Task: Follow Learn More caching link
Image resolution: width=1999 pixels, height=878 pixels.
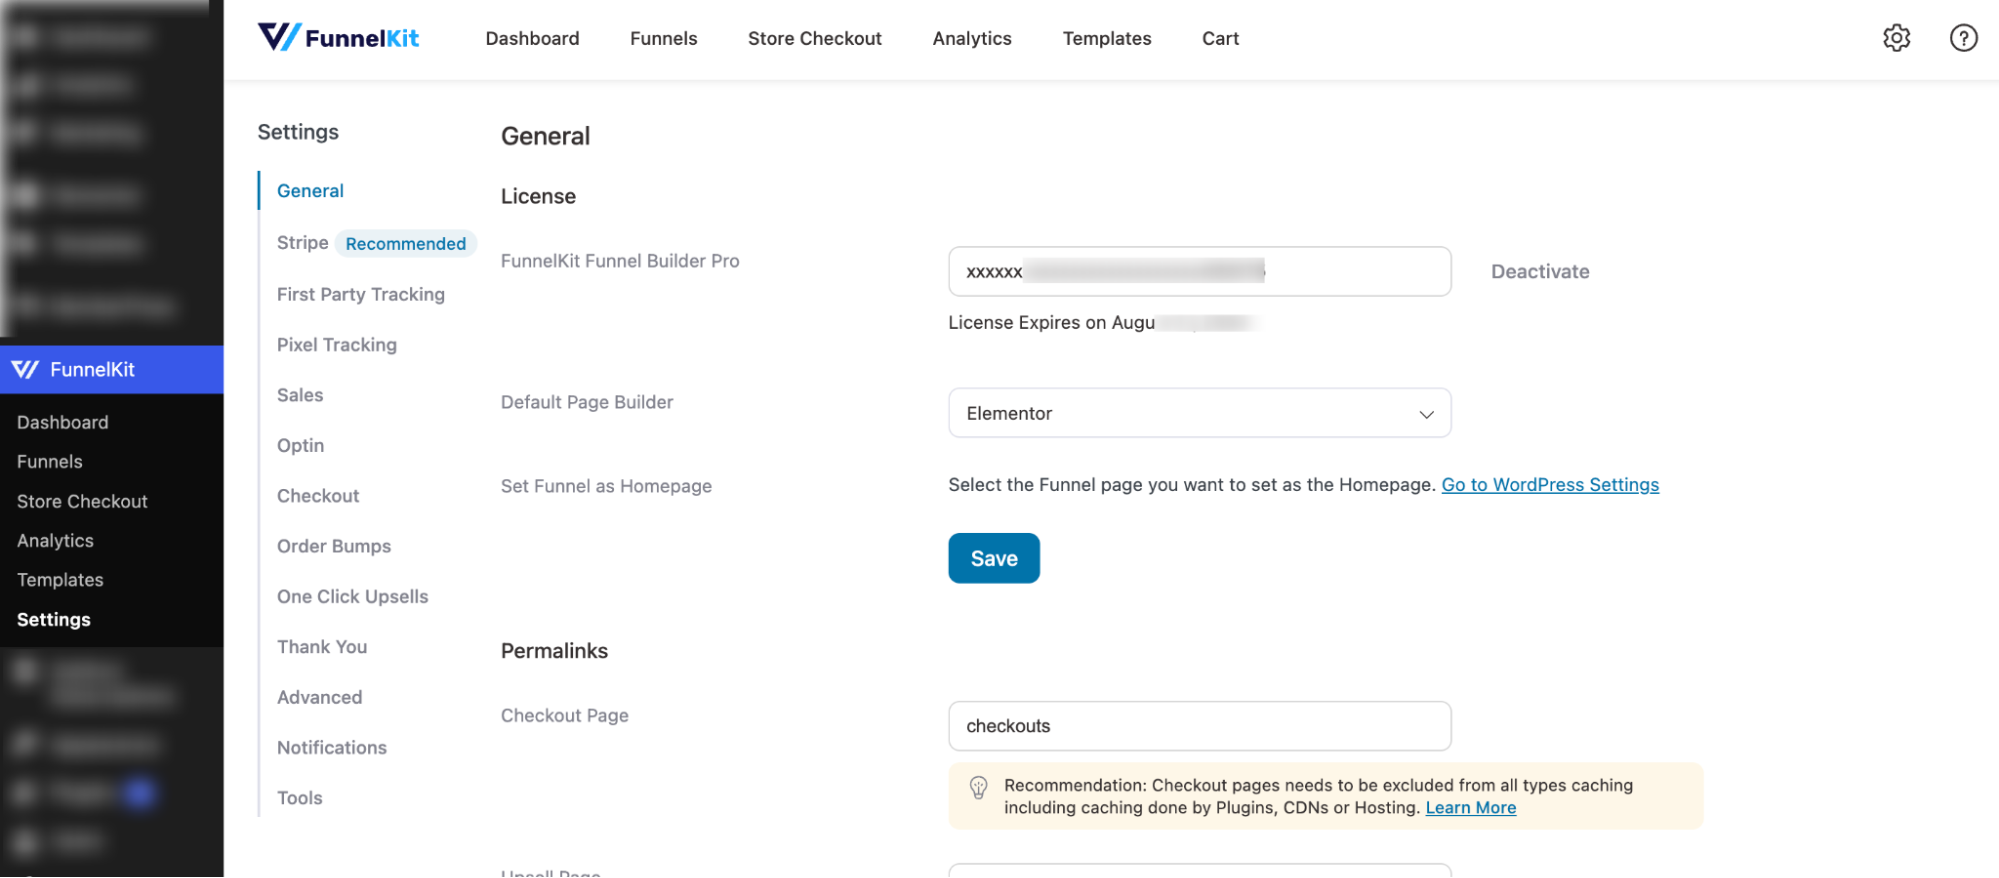Action: click(x=1470, y=808)
